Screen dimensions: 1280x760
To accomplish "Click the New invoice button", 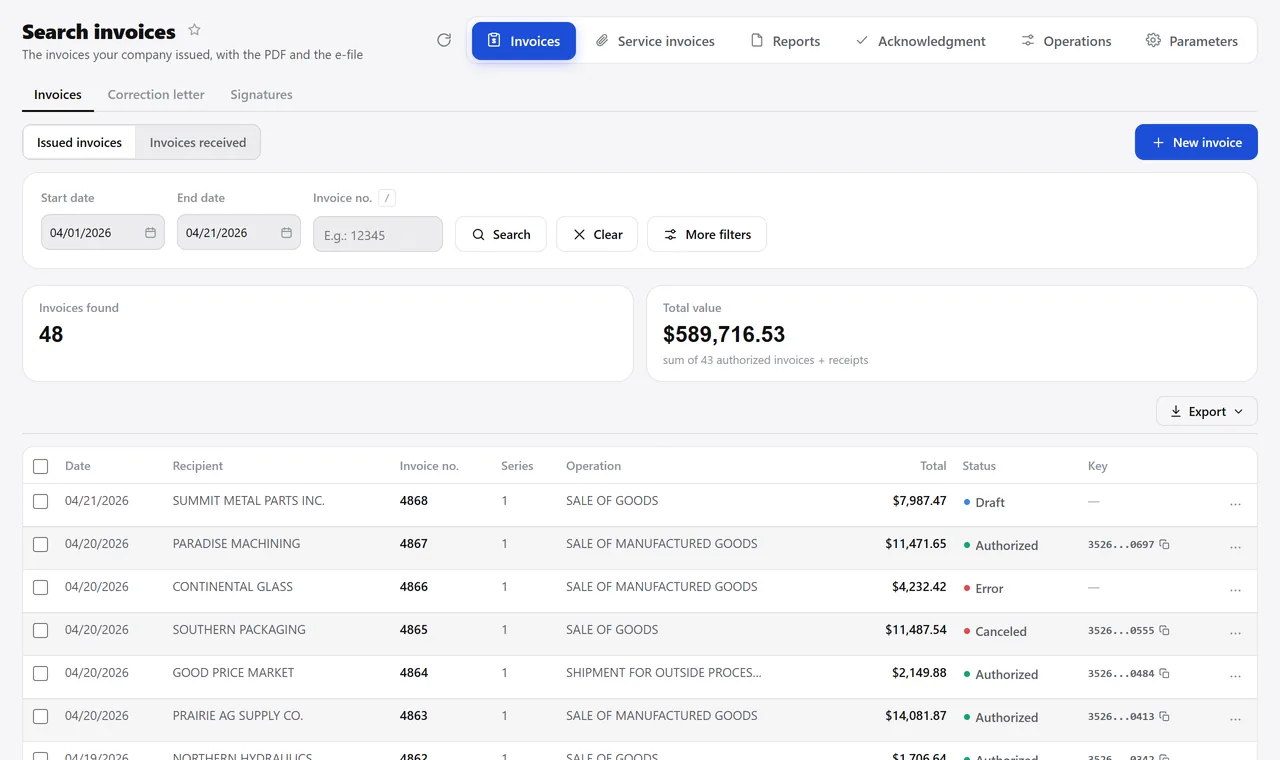I will click(1196, 142).
